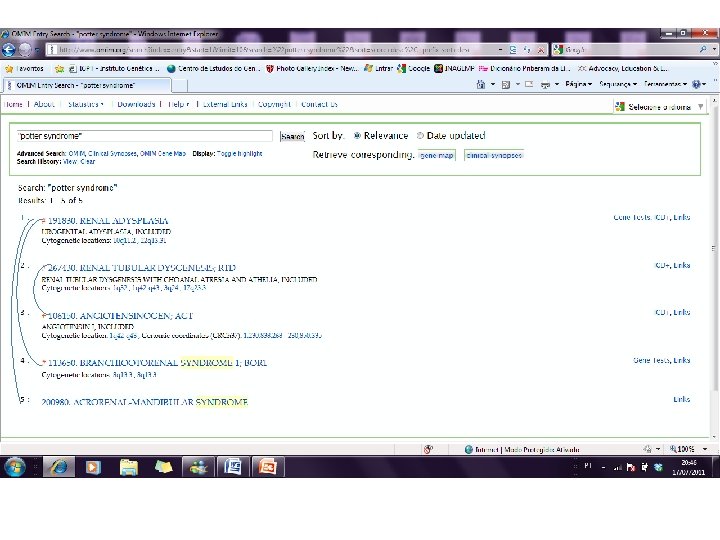Click in the 'potter syndrome' search field
Viewport: 720px width, 540px height.
pos(145,136)
